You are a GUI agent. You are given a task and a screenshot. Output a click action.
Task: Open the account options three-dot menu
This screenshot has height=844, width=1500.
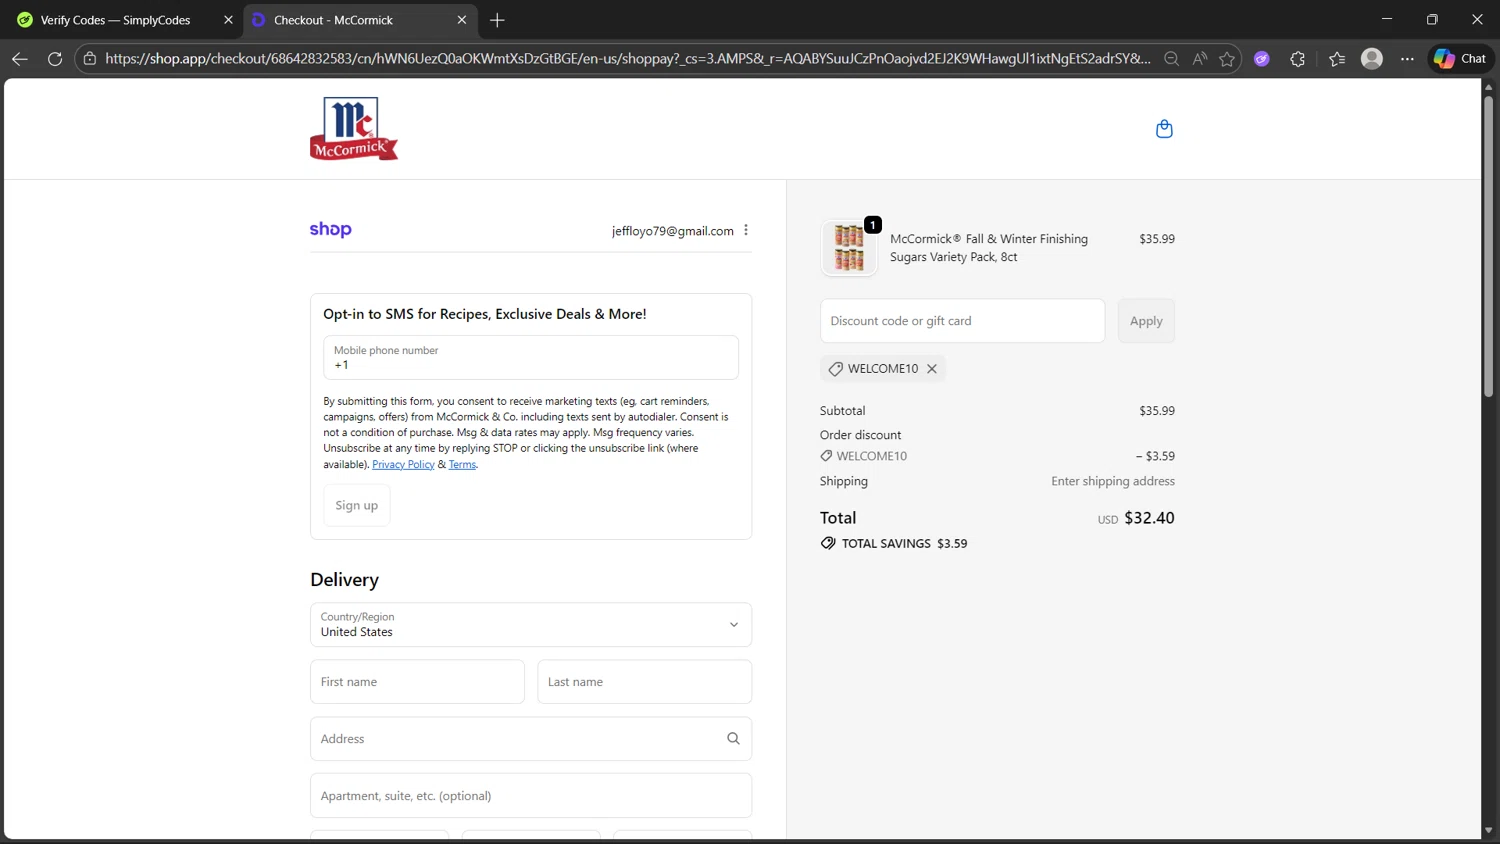746,230
